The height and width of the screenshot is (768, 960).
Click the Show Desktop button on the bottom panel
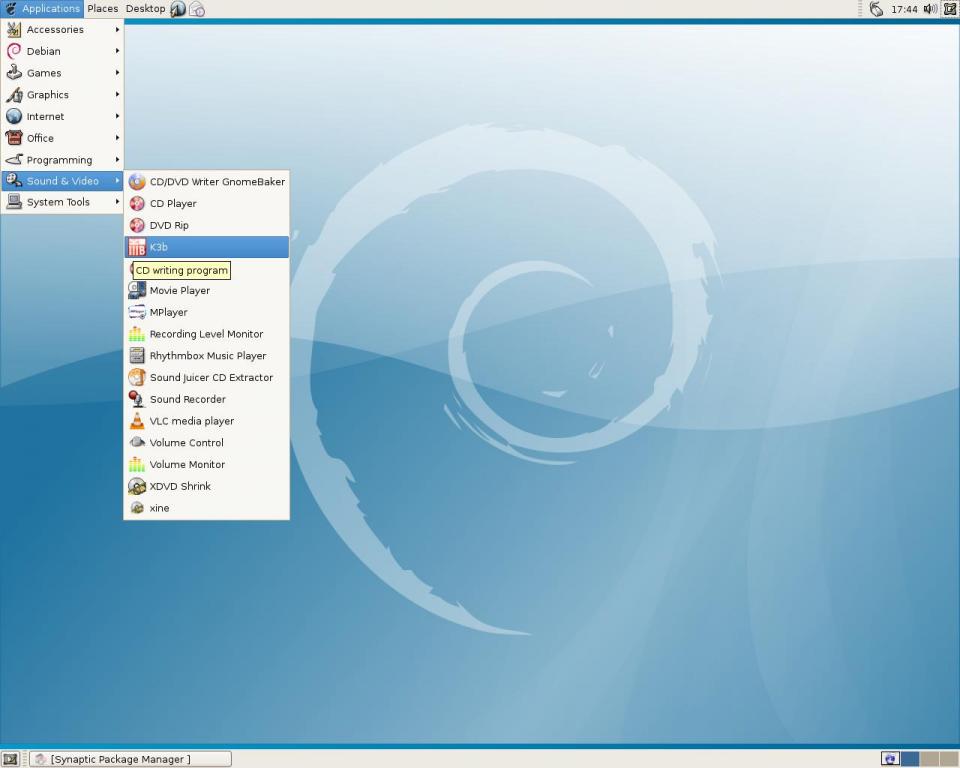point(10,759)
